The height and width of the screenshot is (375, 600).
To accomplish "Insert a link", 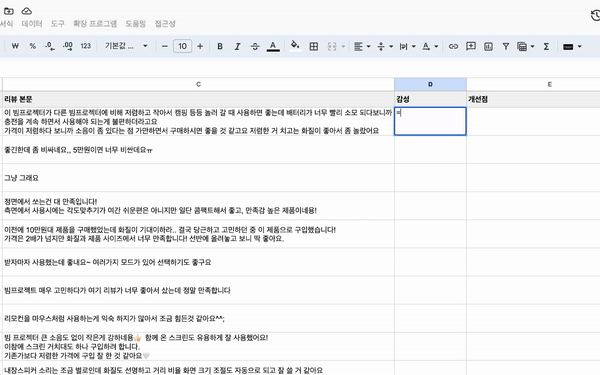I will pos(453,46).
